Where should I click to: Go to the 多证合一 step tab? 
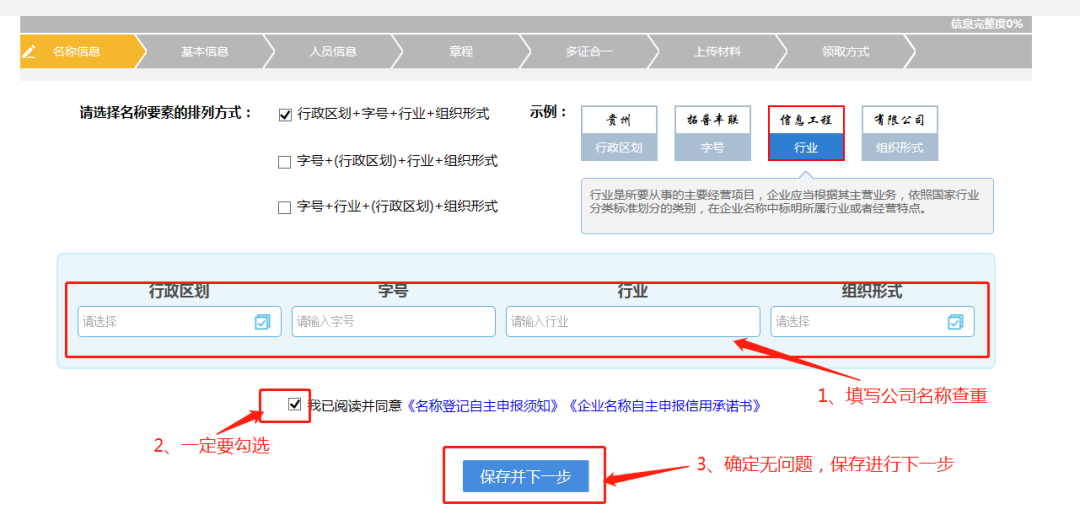589,52
